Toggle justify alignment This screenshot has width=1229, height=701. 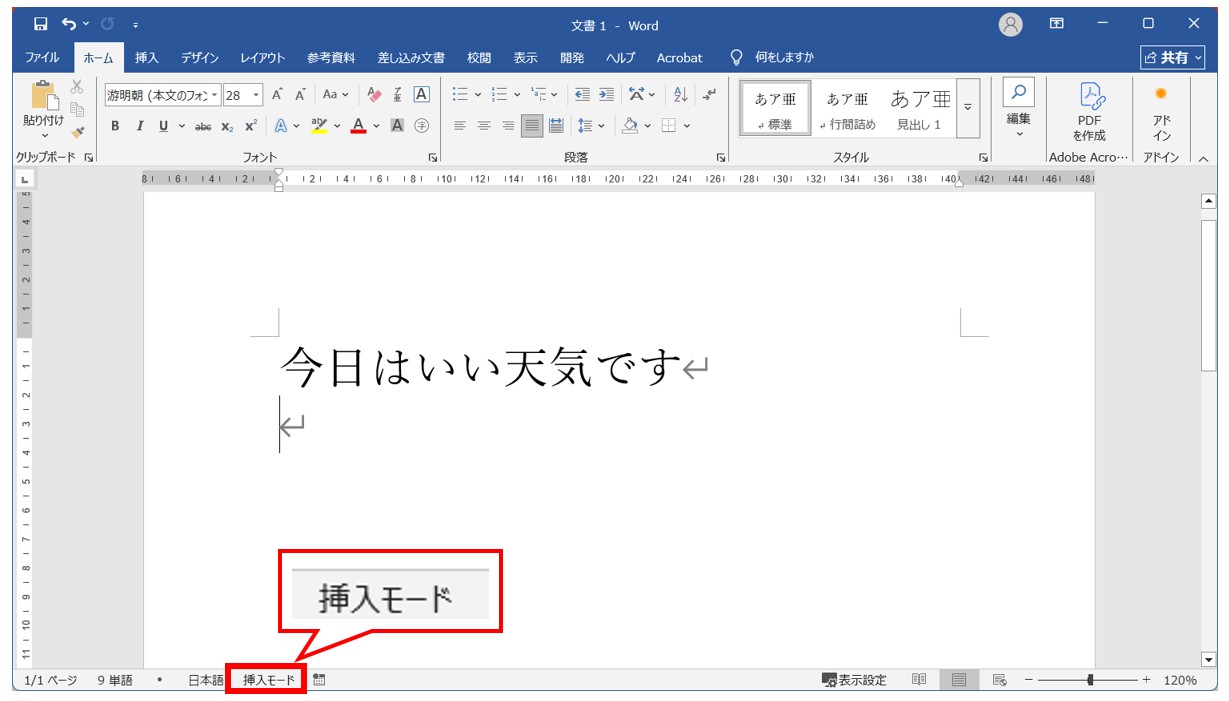click(532, 126)
